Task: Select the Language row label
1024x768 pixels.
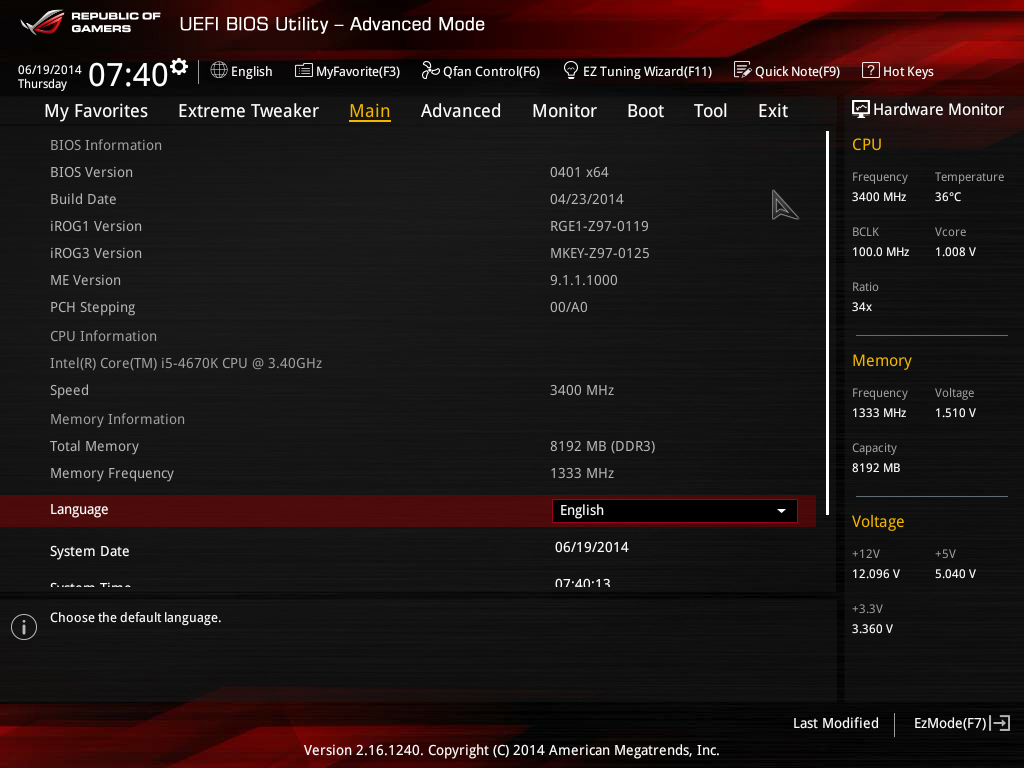Action: point(79,510)
